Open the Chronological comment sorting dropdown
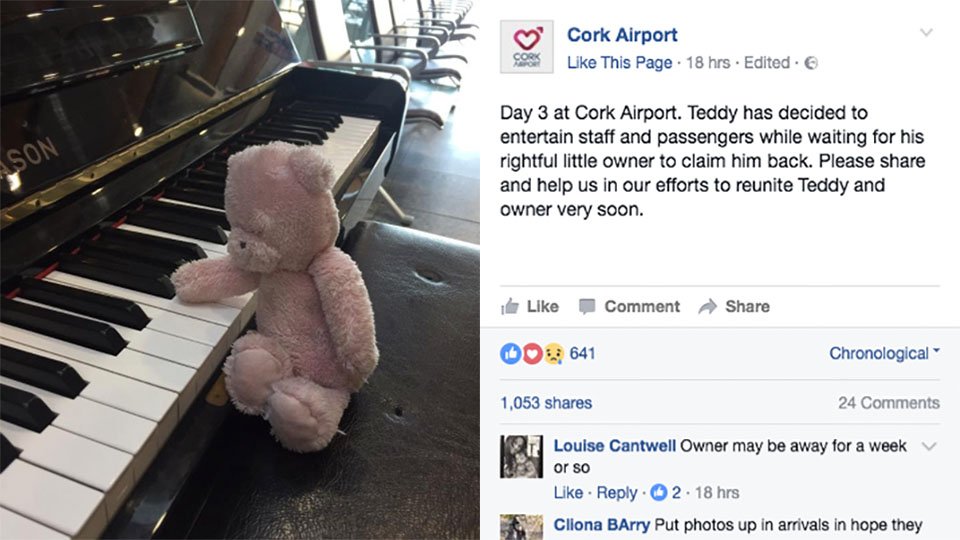960x540 pixels. point(884,353)
